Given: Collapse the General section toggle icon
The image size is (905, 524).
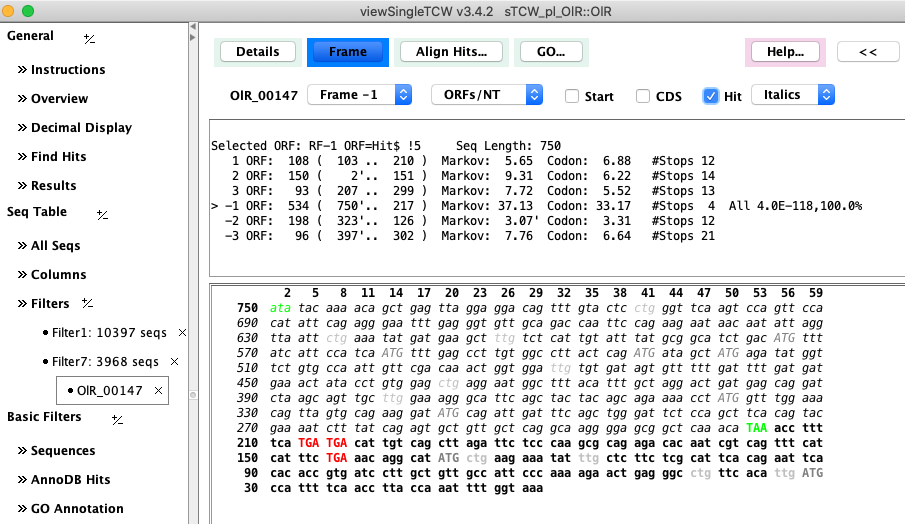Looking at the screenshot, I should (x=89, y=38).
